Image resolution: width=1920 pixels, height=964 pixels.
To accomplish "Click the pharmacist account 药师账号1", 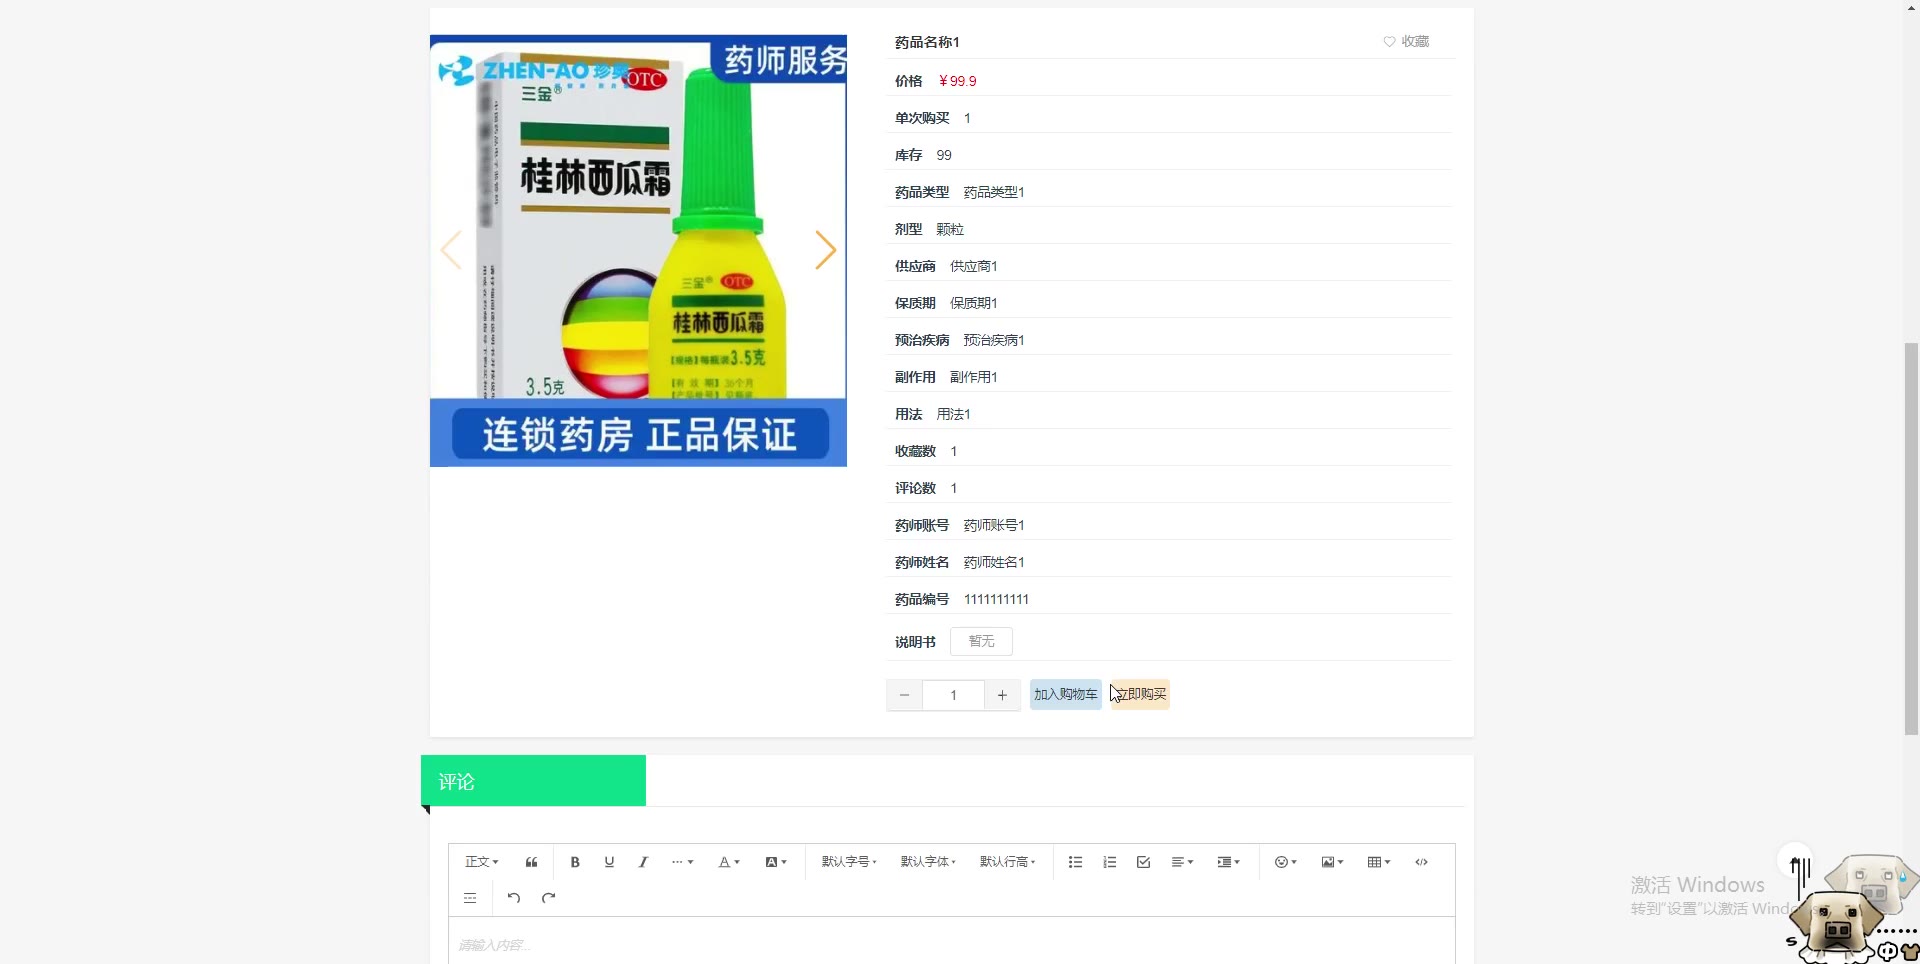I will (x=994, y=525).
